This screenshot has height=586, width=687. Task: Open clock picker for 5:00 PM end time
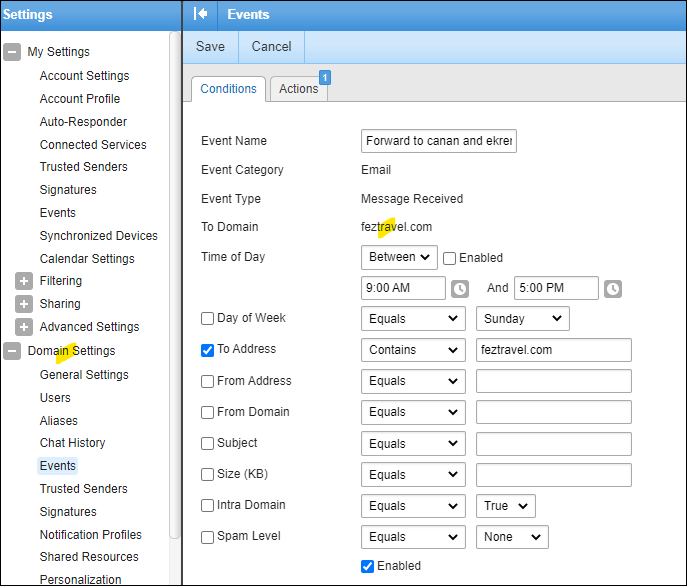coord(612,289)
